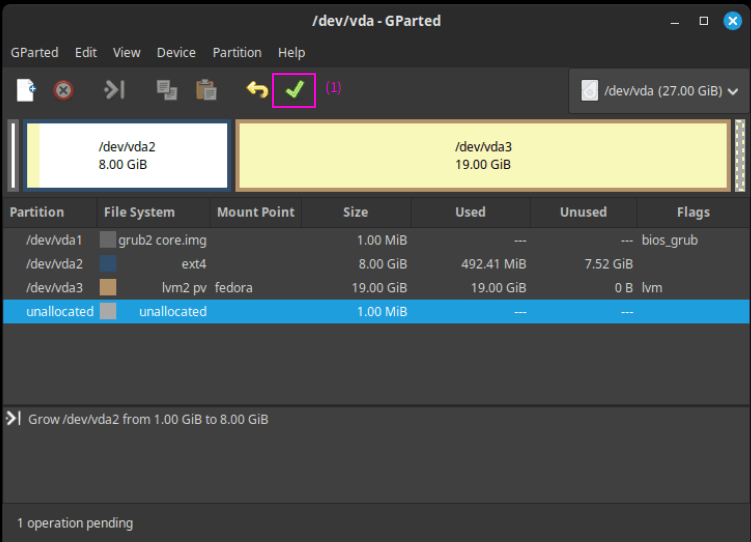Apply all operations with green checkmark
The image size is (751, 542).
[294, 90]
